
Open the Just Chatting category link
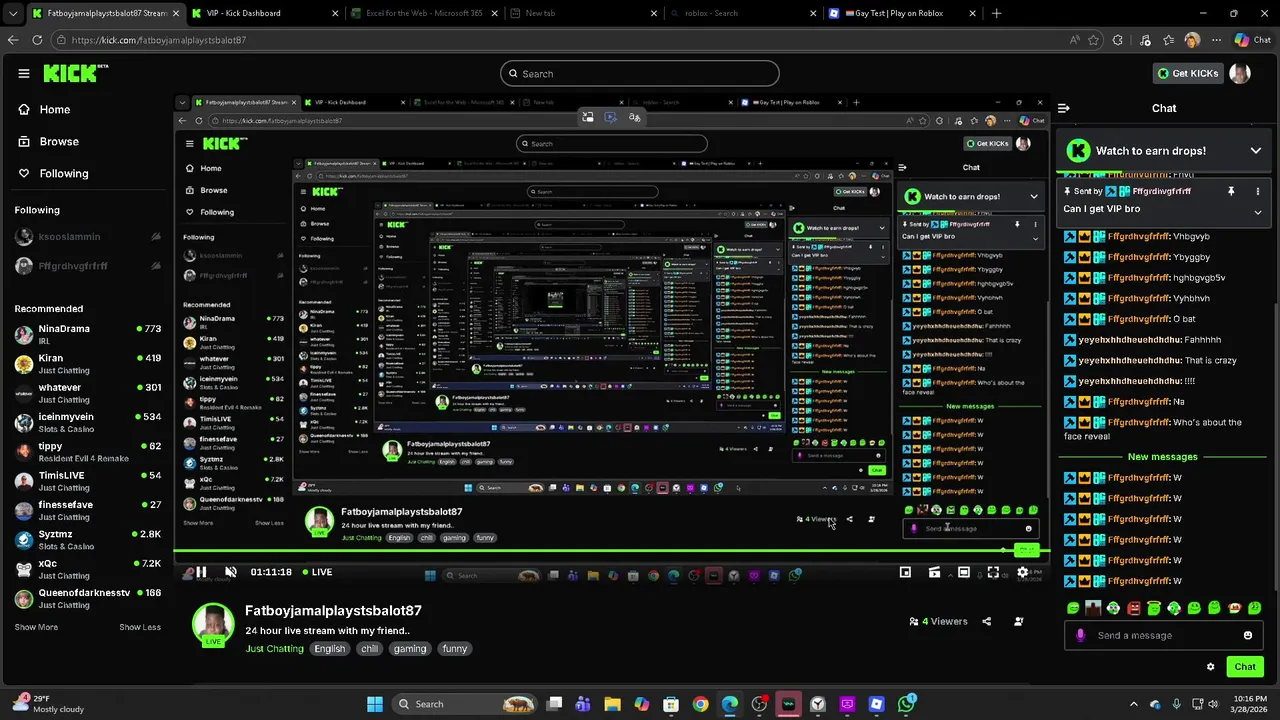[x=275, y=648]
